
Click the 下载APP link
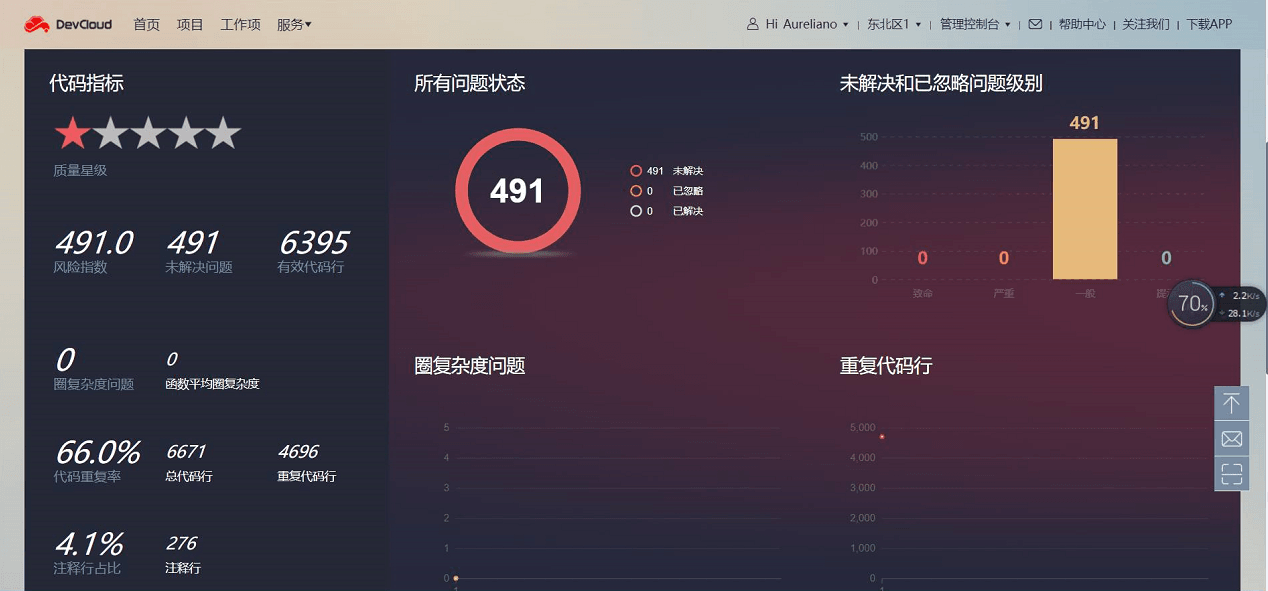(1209, 24)
